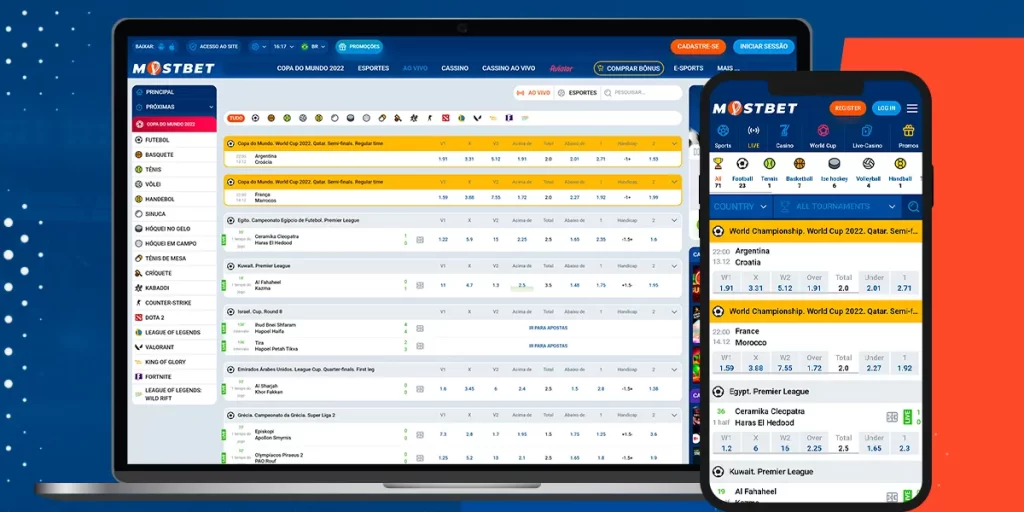Open ESPORTES in the top navigation menu
Viewport: 1024px width, 512px height.
point(374,68)
